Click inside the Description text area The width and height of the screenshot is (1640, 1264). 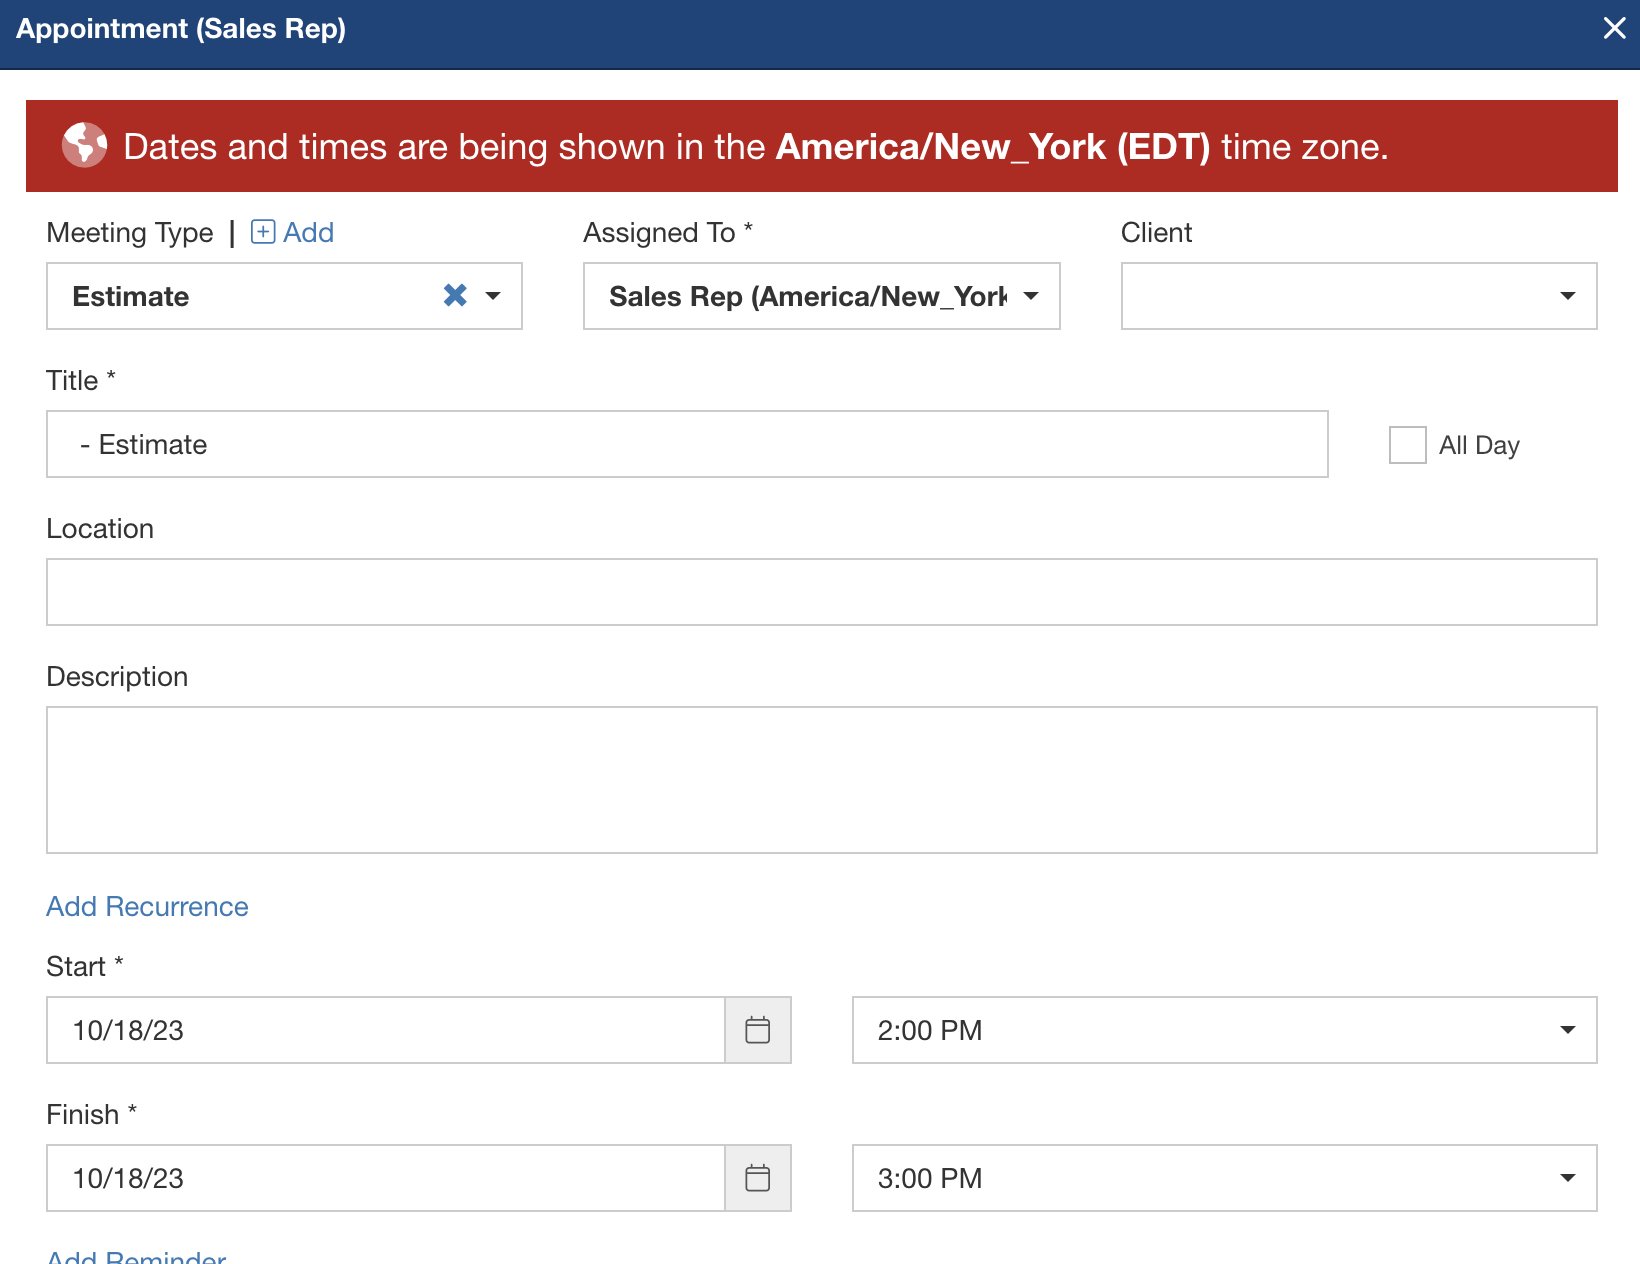pos(822,780)
